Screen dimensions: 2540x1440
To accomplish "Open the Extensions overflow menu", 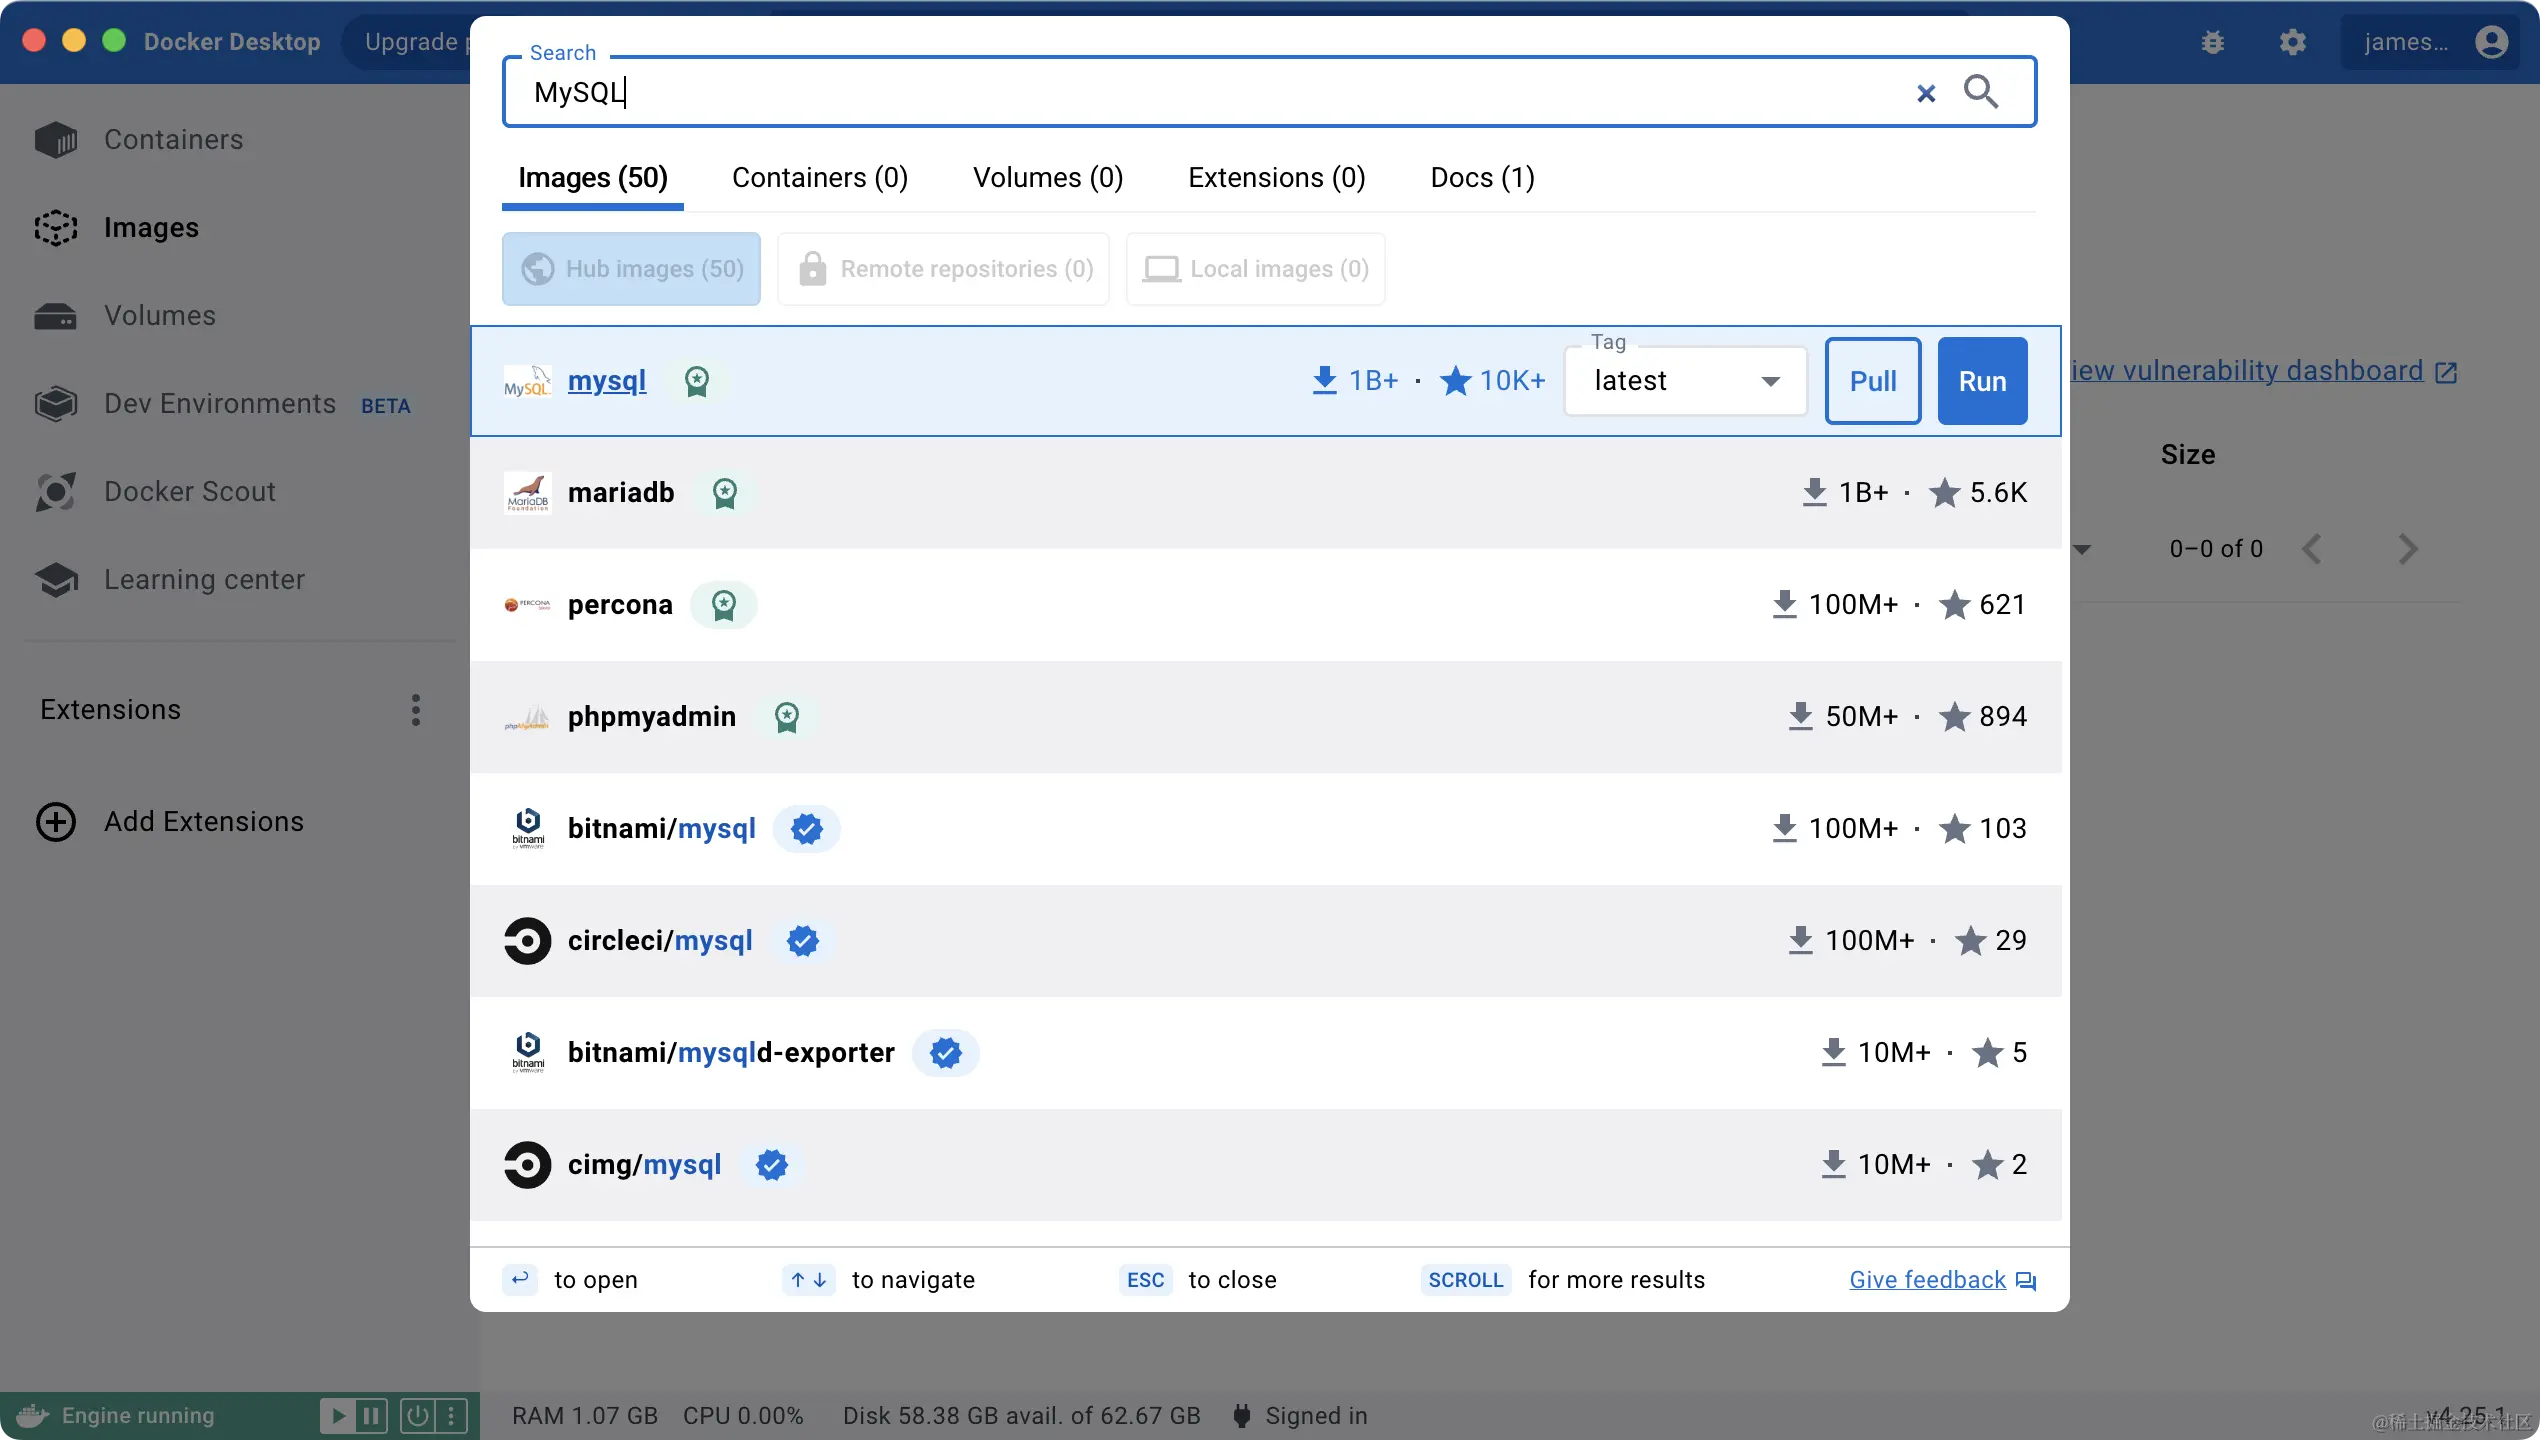I will coord(415,710).
